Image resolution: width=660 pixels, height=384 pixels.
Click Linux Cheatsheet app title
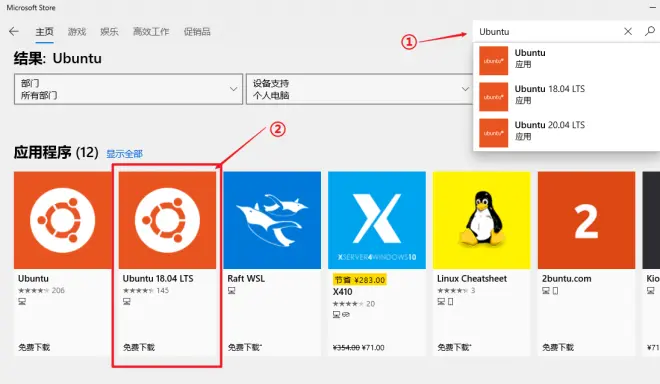point(472,278)
